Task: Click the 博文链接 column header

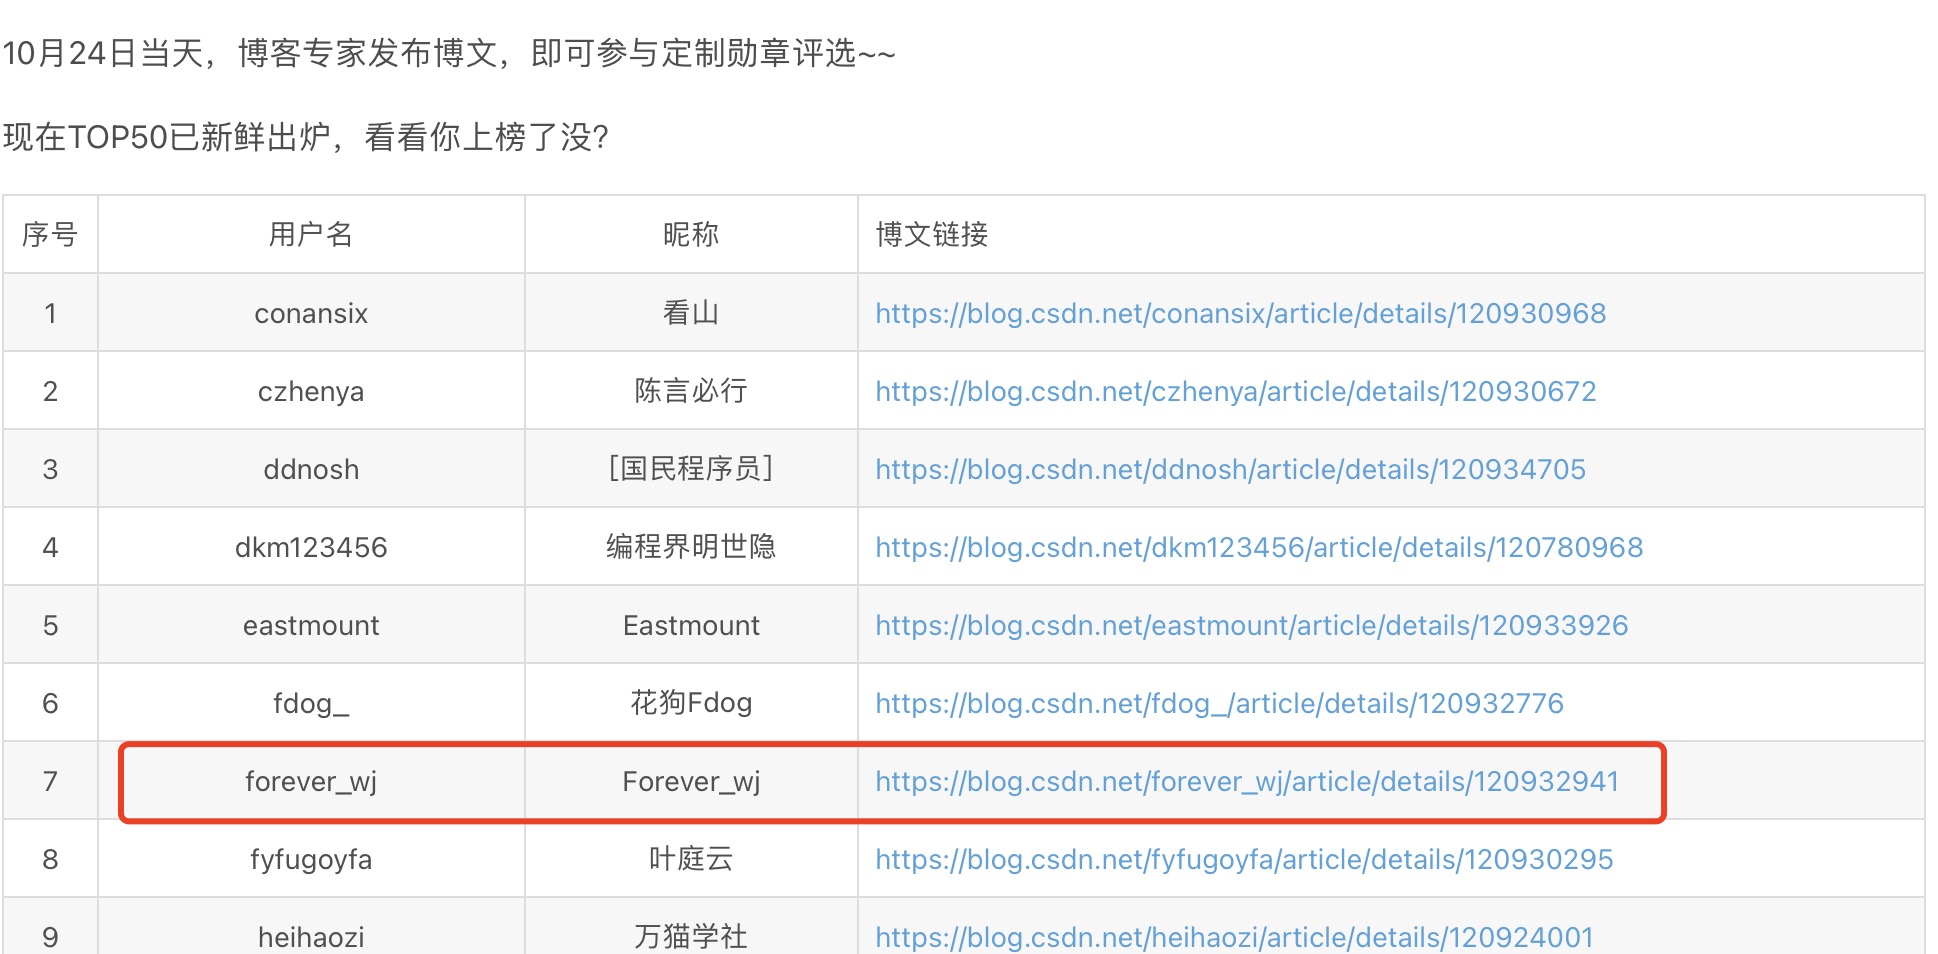Action: (x=1391, y=234)
